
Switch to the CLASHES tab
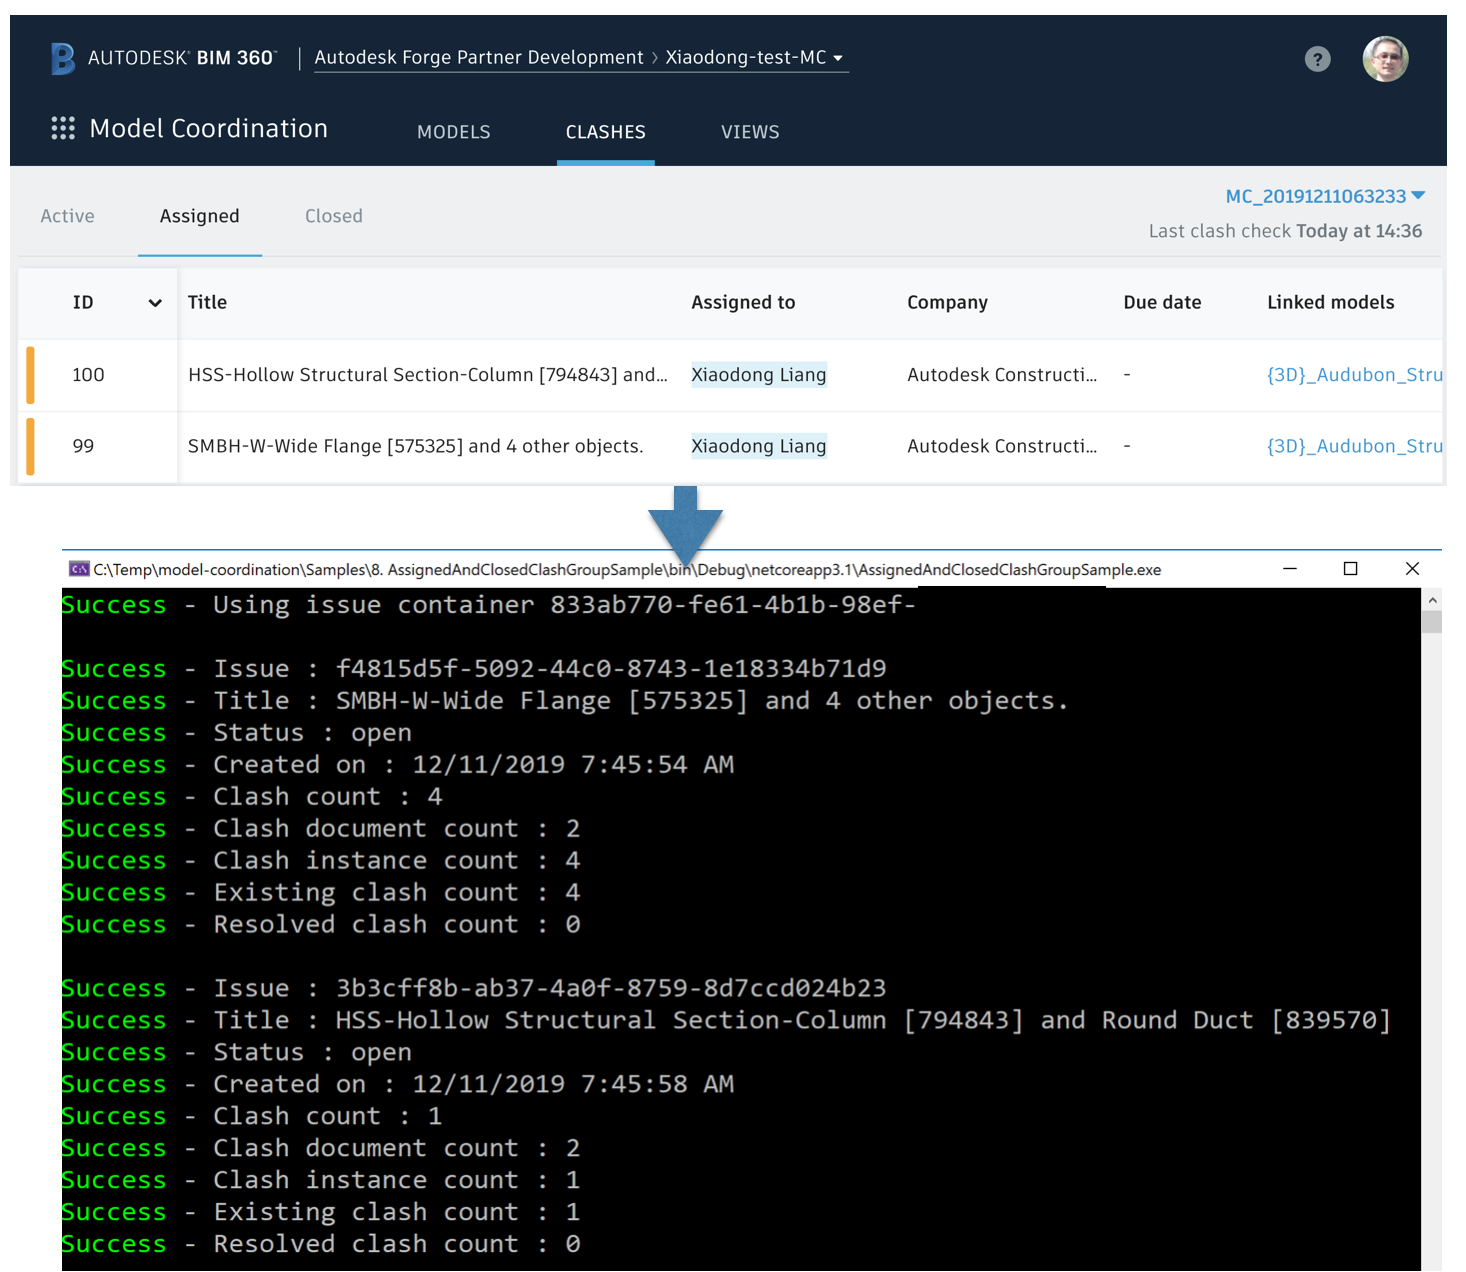[x=606, y=132]
